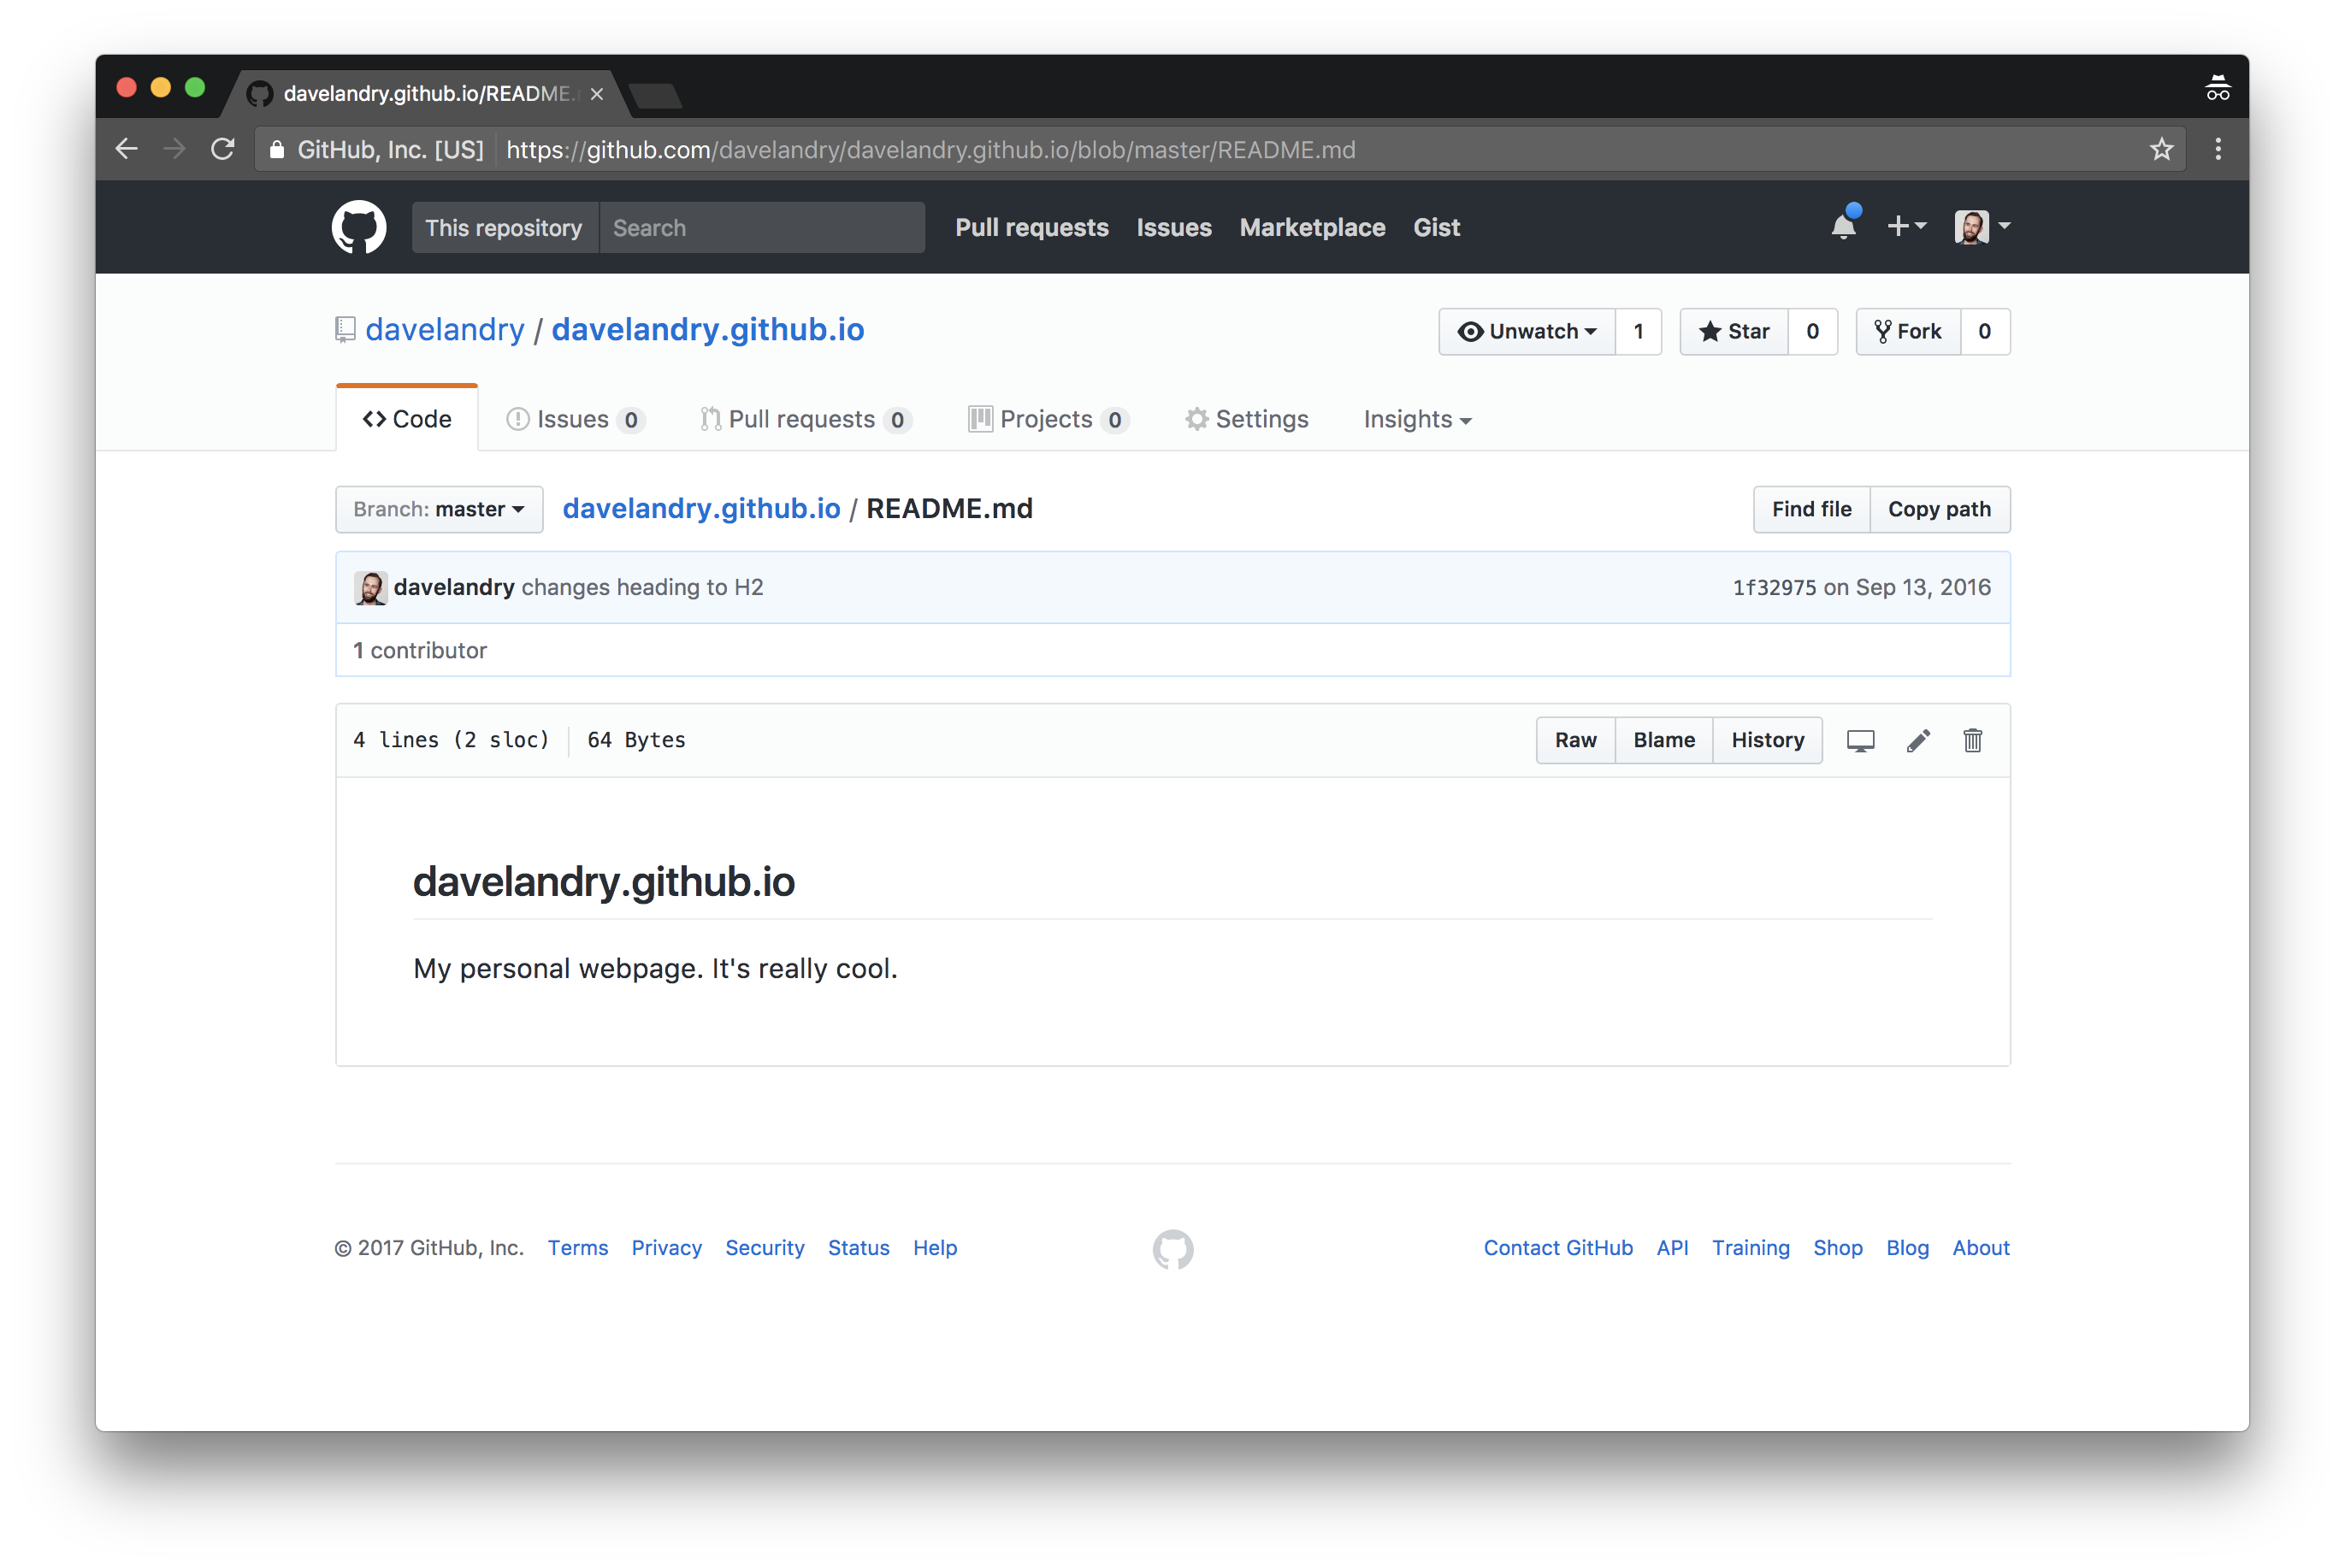Image resolution: width=2345 pixels, height=1568 pixels.
Task: Open the user avatar profile menu
Action: tap(1982, 227)
